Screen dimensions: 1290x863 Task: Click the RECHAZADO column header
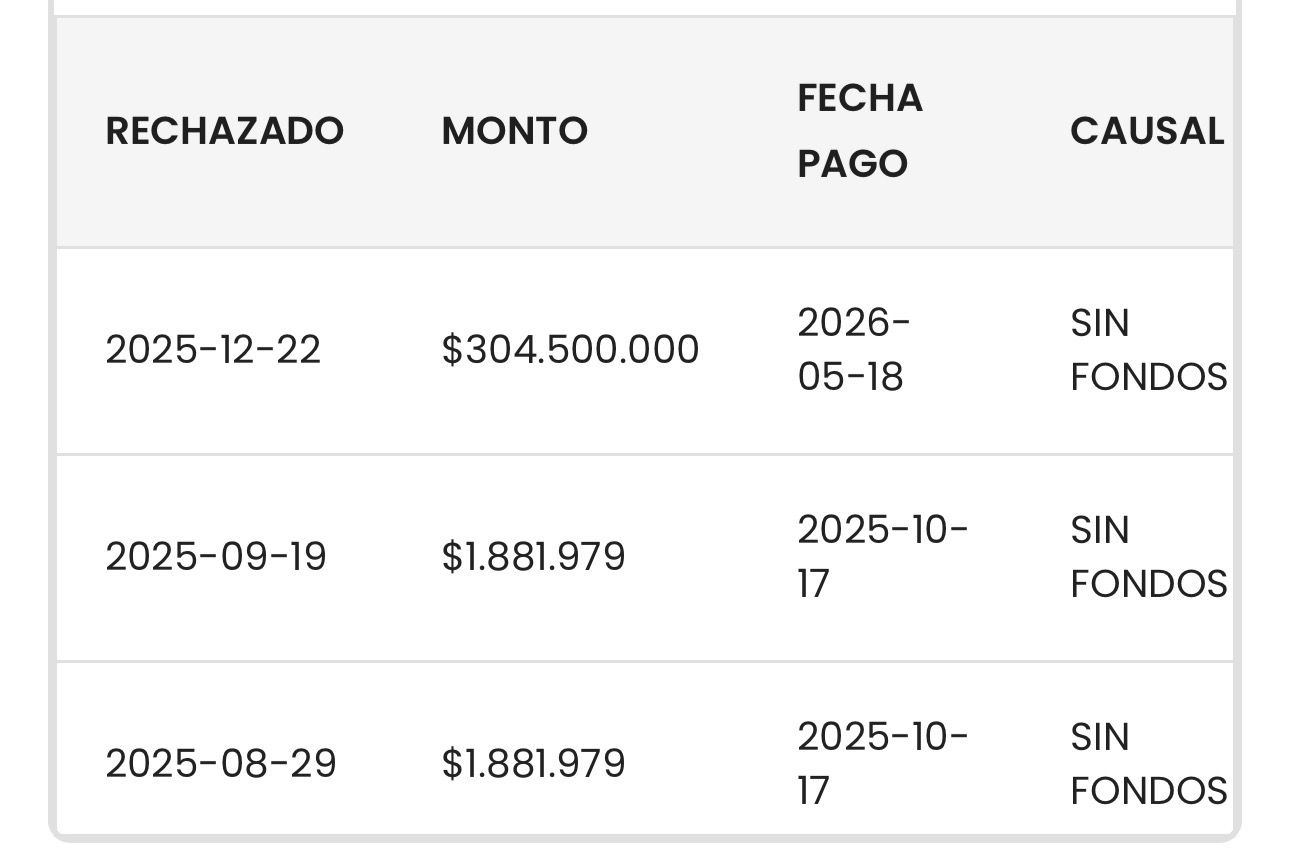pyautogui.click(x=225, y=131)
